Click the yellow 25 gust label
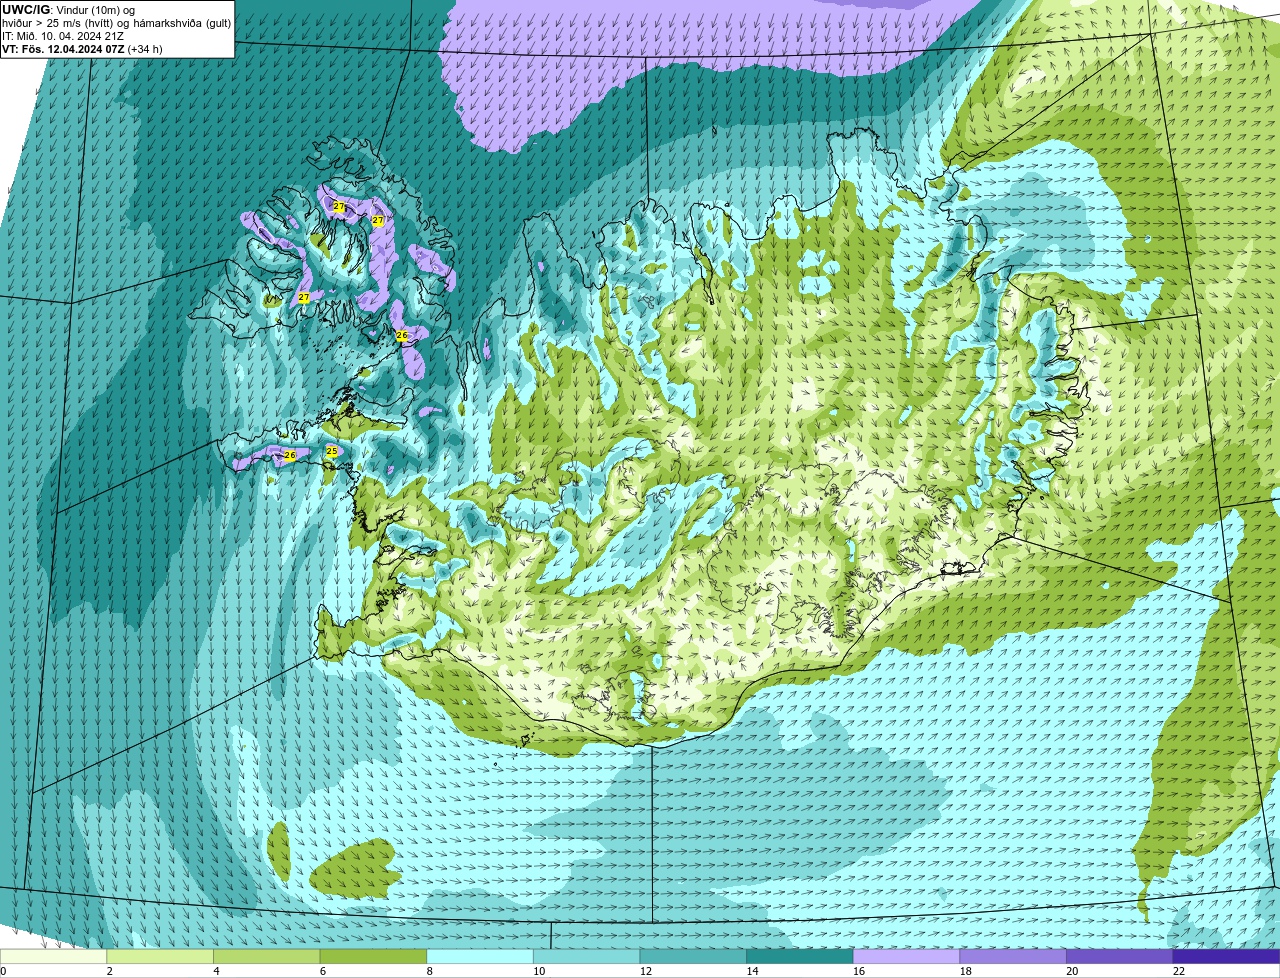Screen dimensions: 1280x978 pos(332,452)
